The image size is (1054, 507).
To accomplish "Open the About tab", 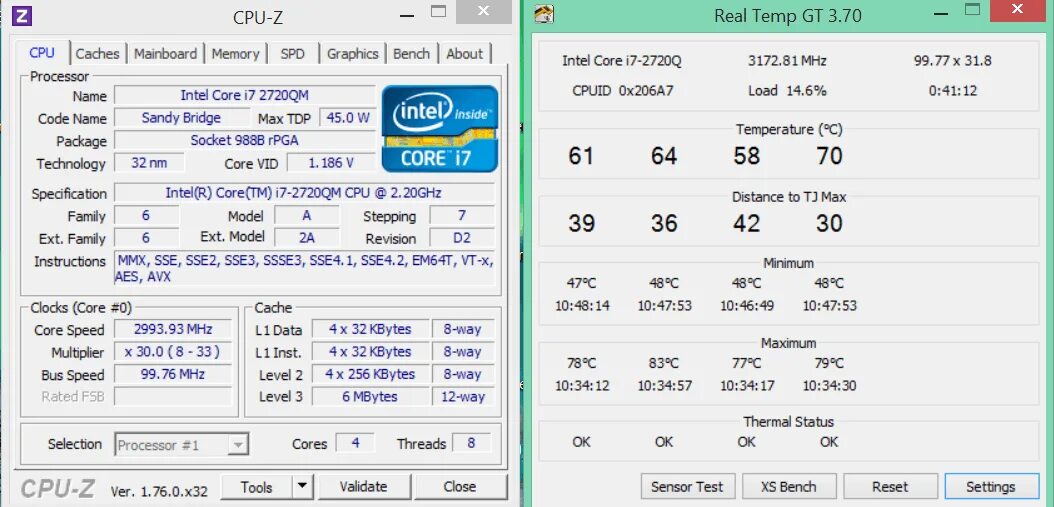I will pyautogui.click(x=464, y=54).
